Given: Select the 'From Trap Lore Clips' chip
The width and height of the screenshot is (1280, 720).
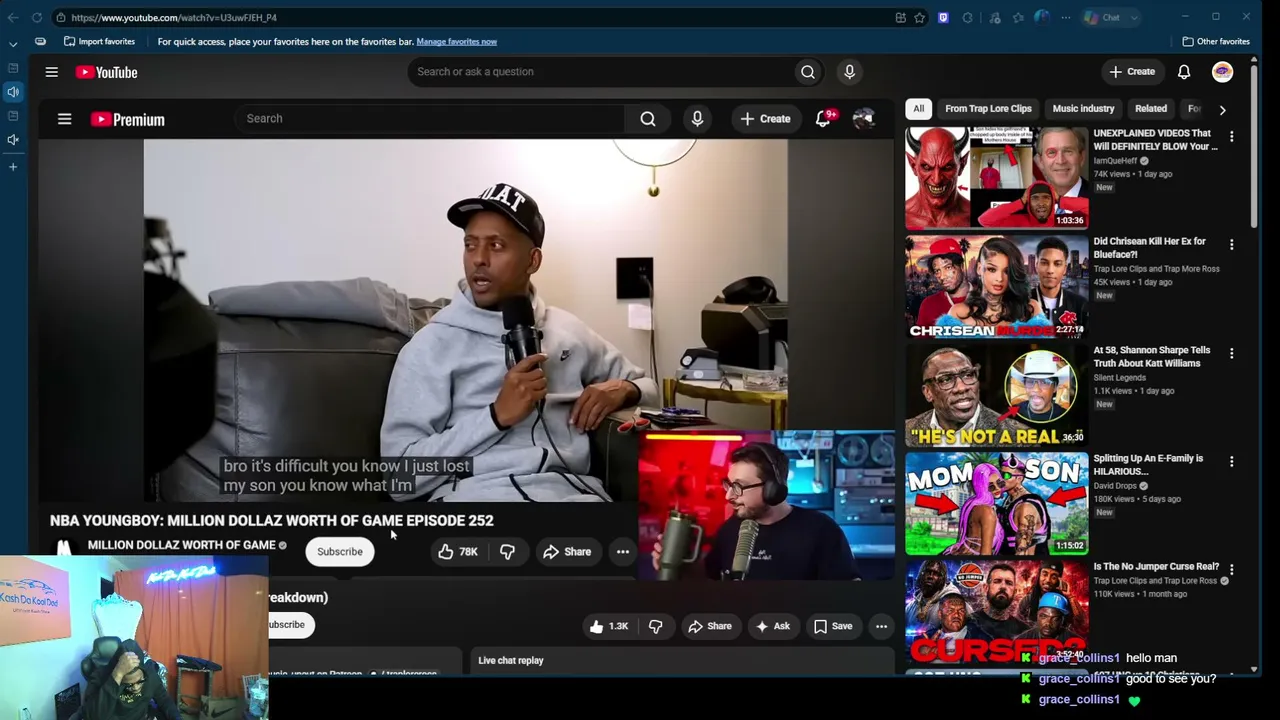Looking at the screenshot, I should [988, 109].
